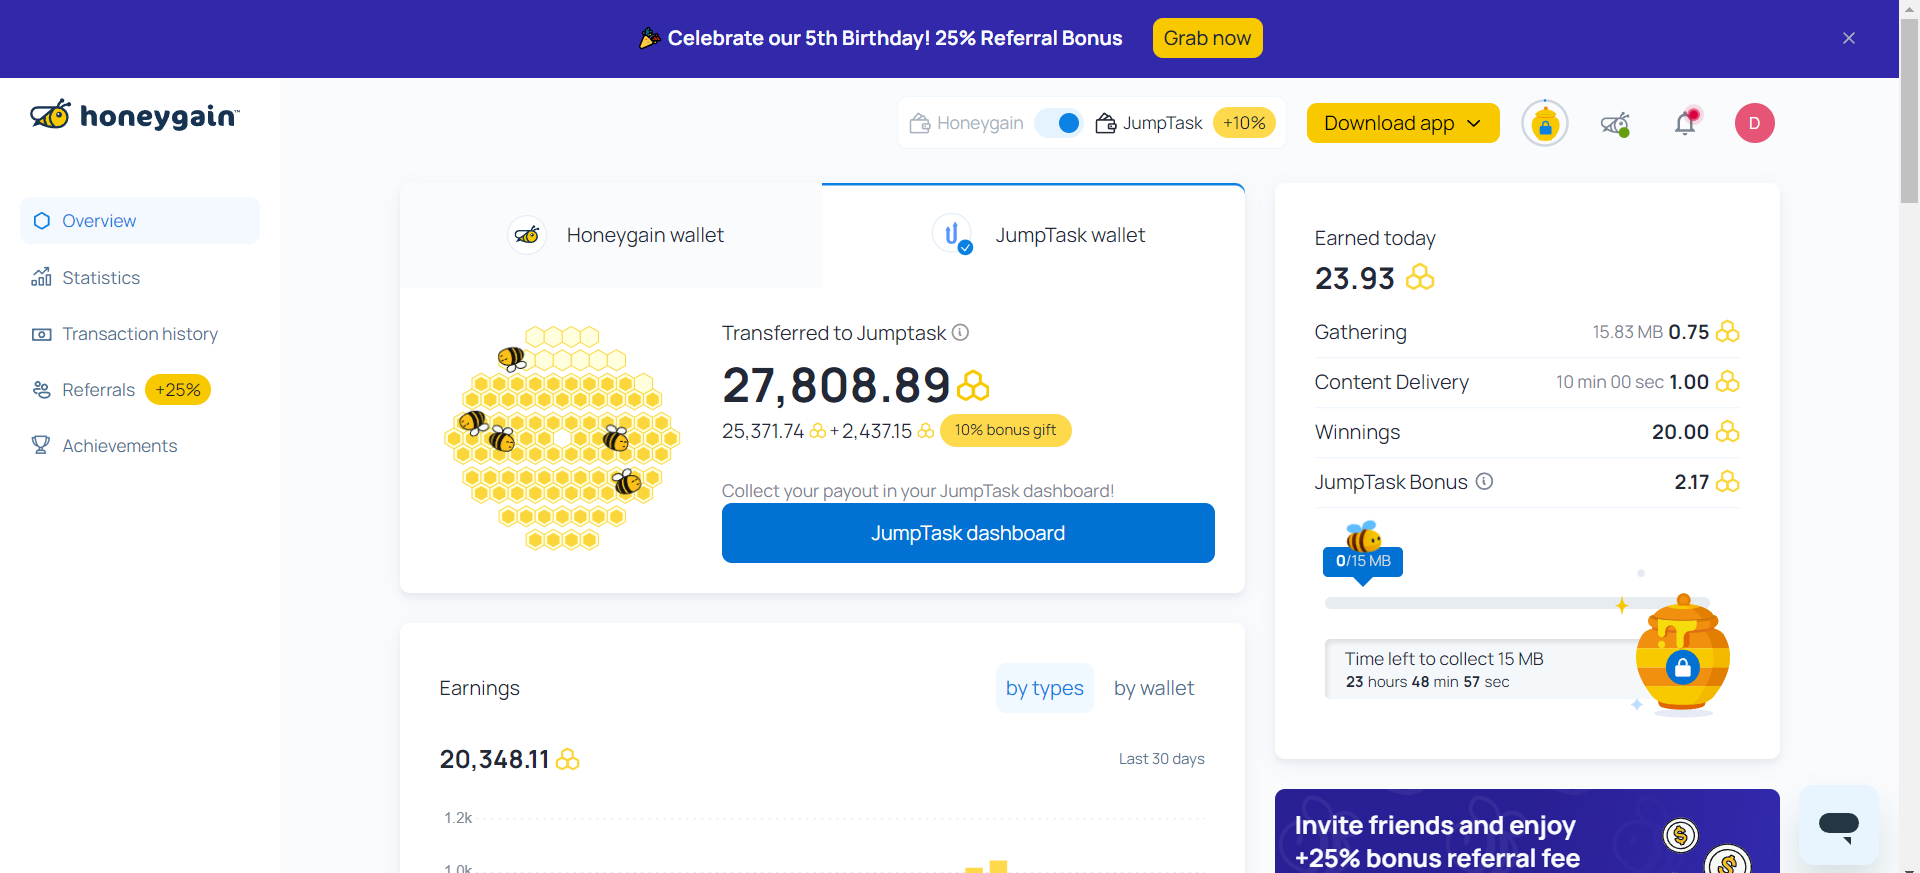Click the party popper icon in banner
The width and height of the screenshot is (1920, 873).
tap(650, 38)
